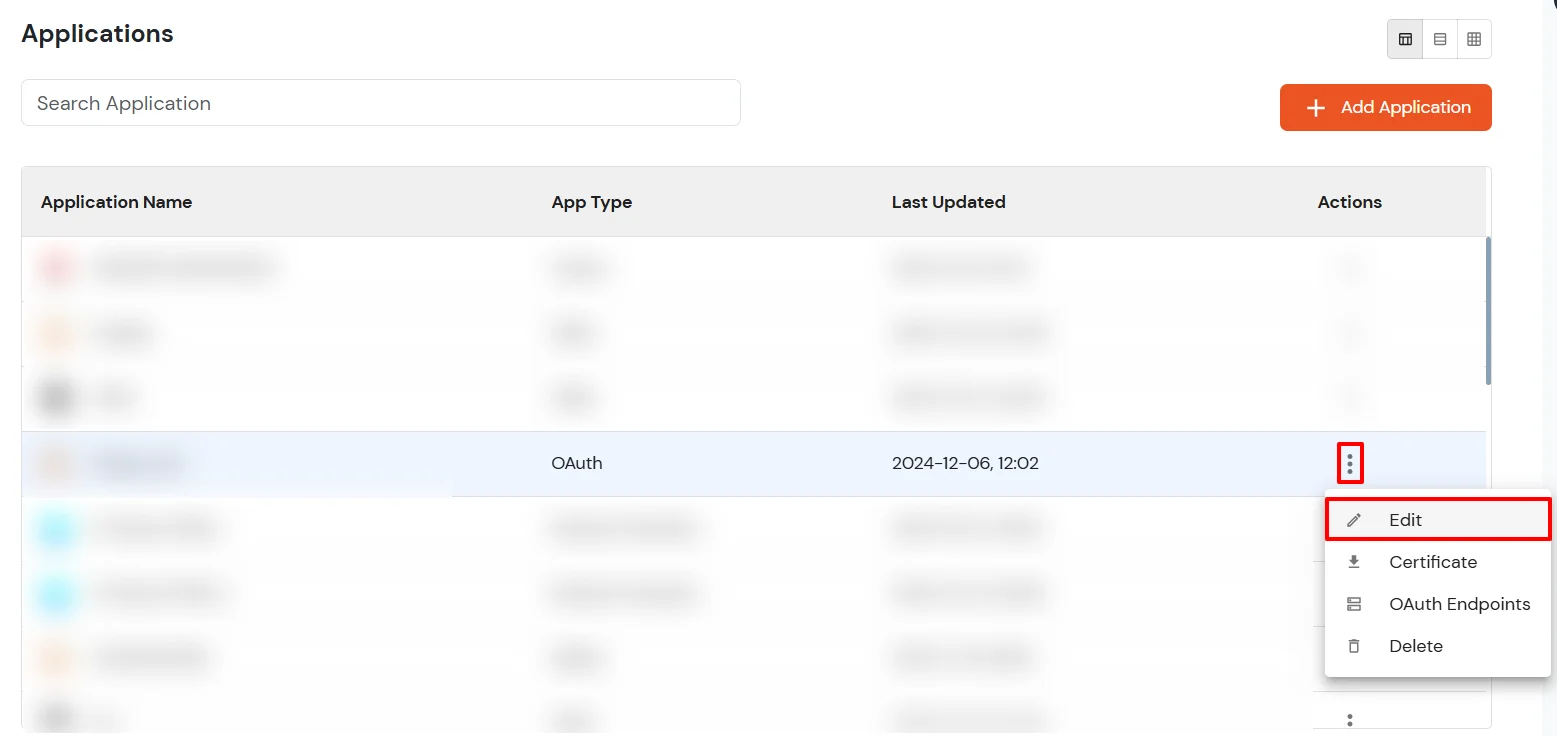Choose Delete from the context menu
This screenshot has height=736, width=1557.
1416,645
